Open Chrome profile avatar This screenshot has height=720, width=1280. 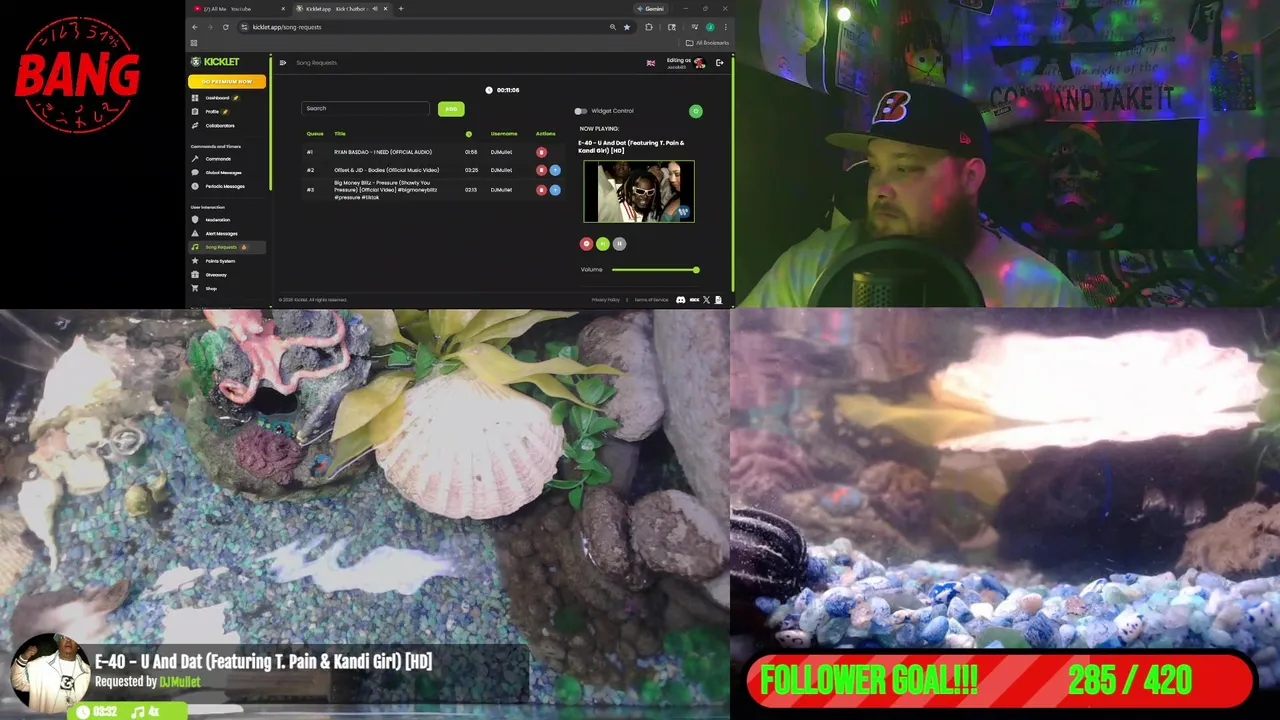pos(710,27)
